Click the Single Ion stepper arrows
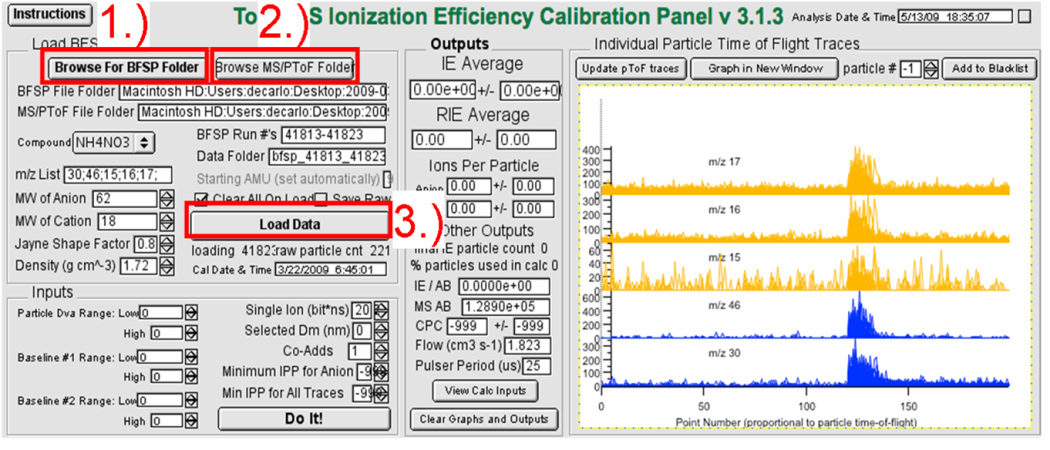The image size is (1050, 450). click(x=381, y=310)
